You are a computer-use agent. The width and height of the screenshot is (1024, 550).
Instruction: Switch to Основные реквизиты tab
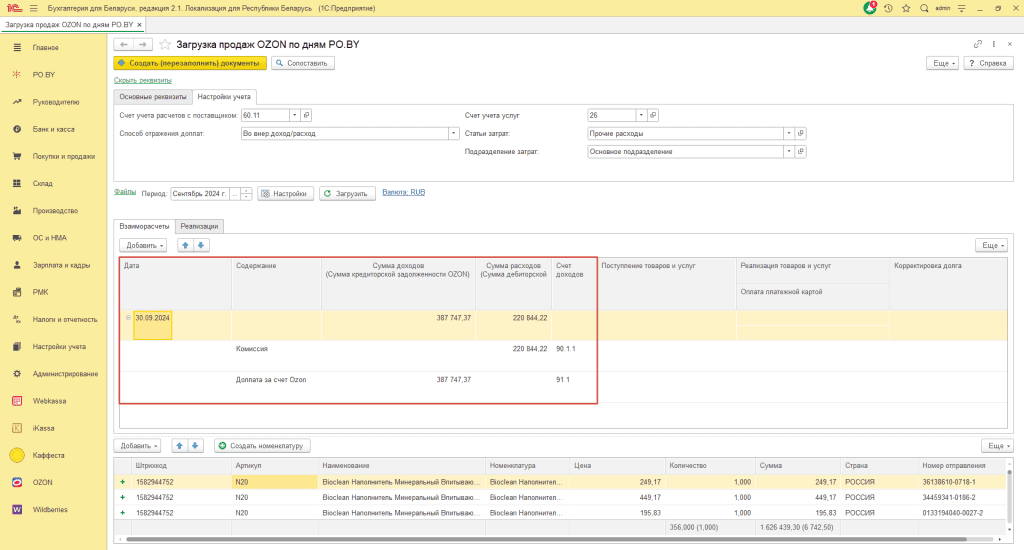point(153,97)
